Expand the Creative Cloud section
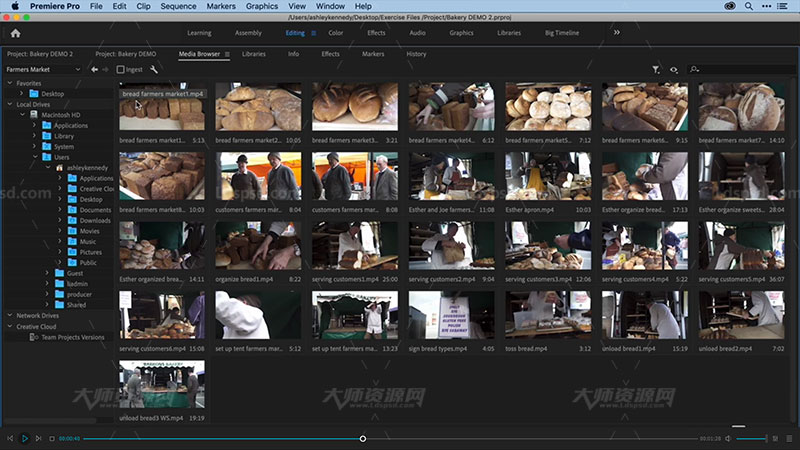The image size is (800, 450). point(10,326)
